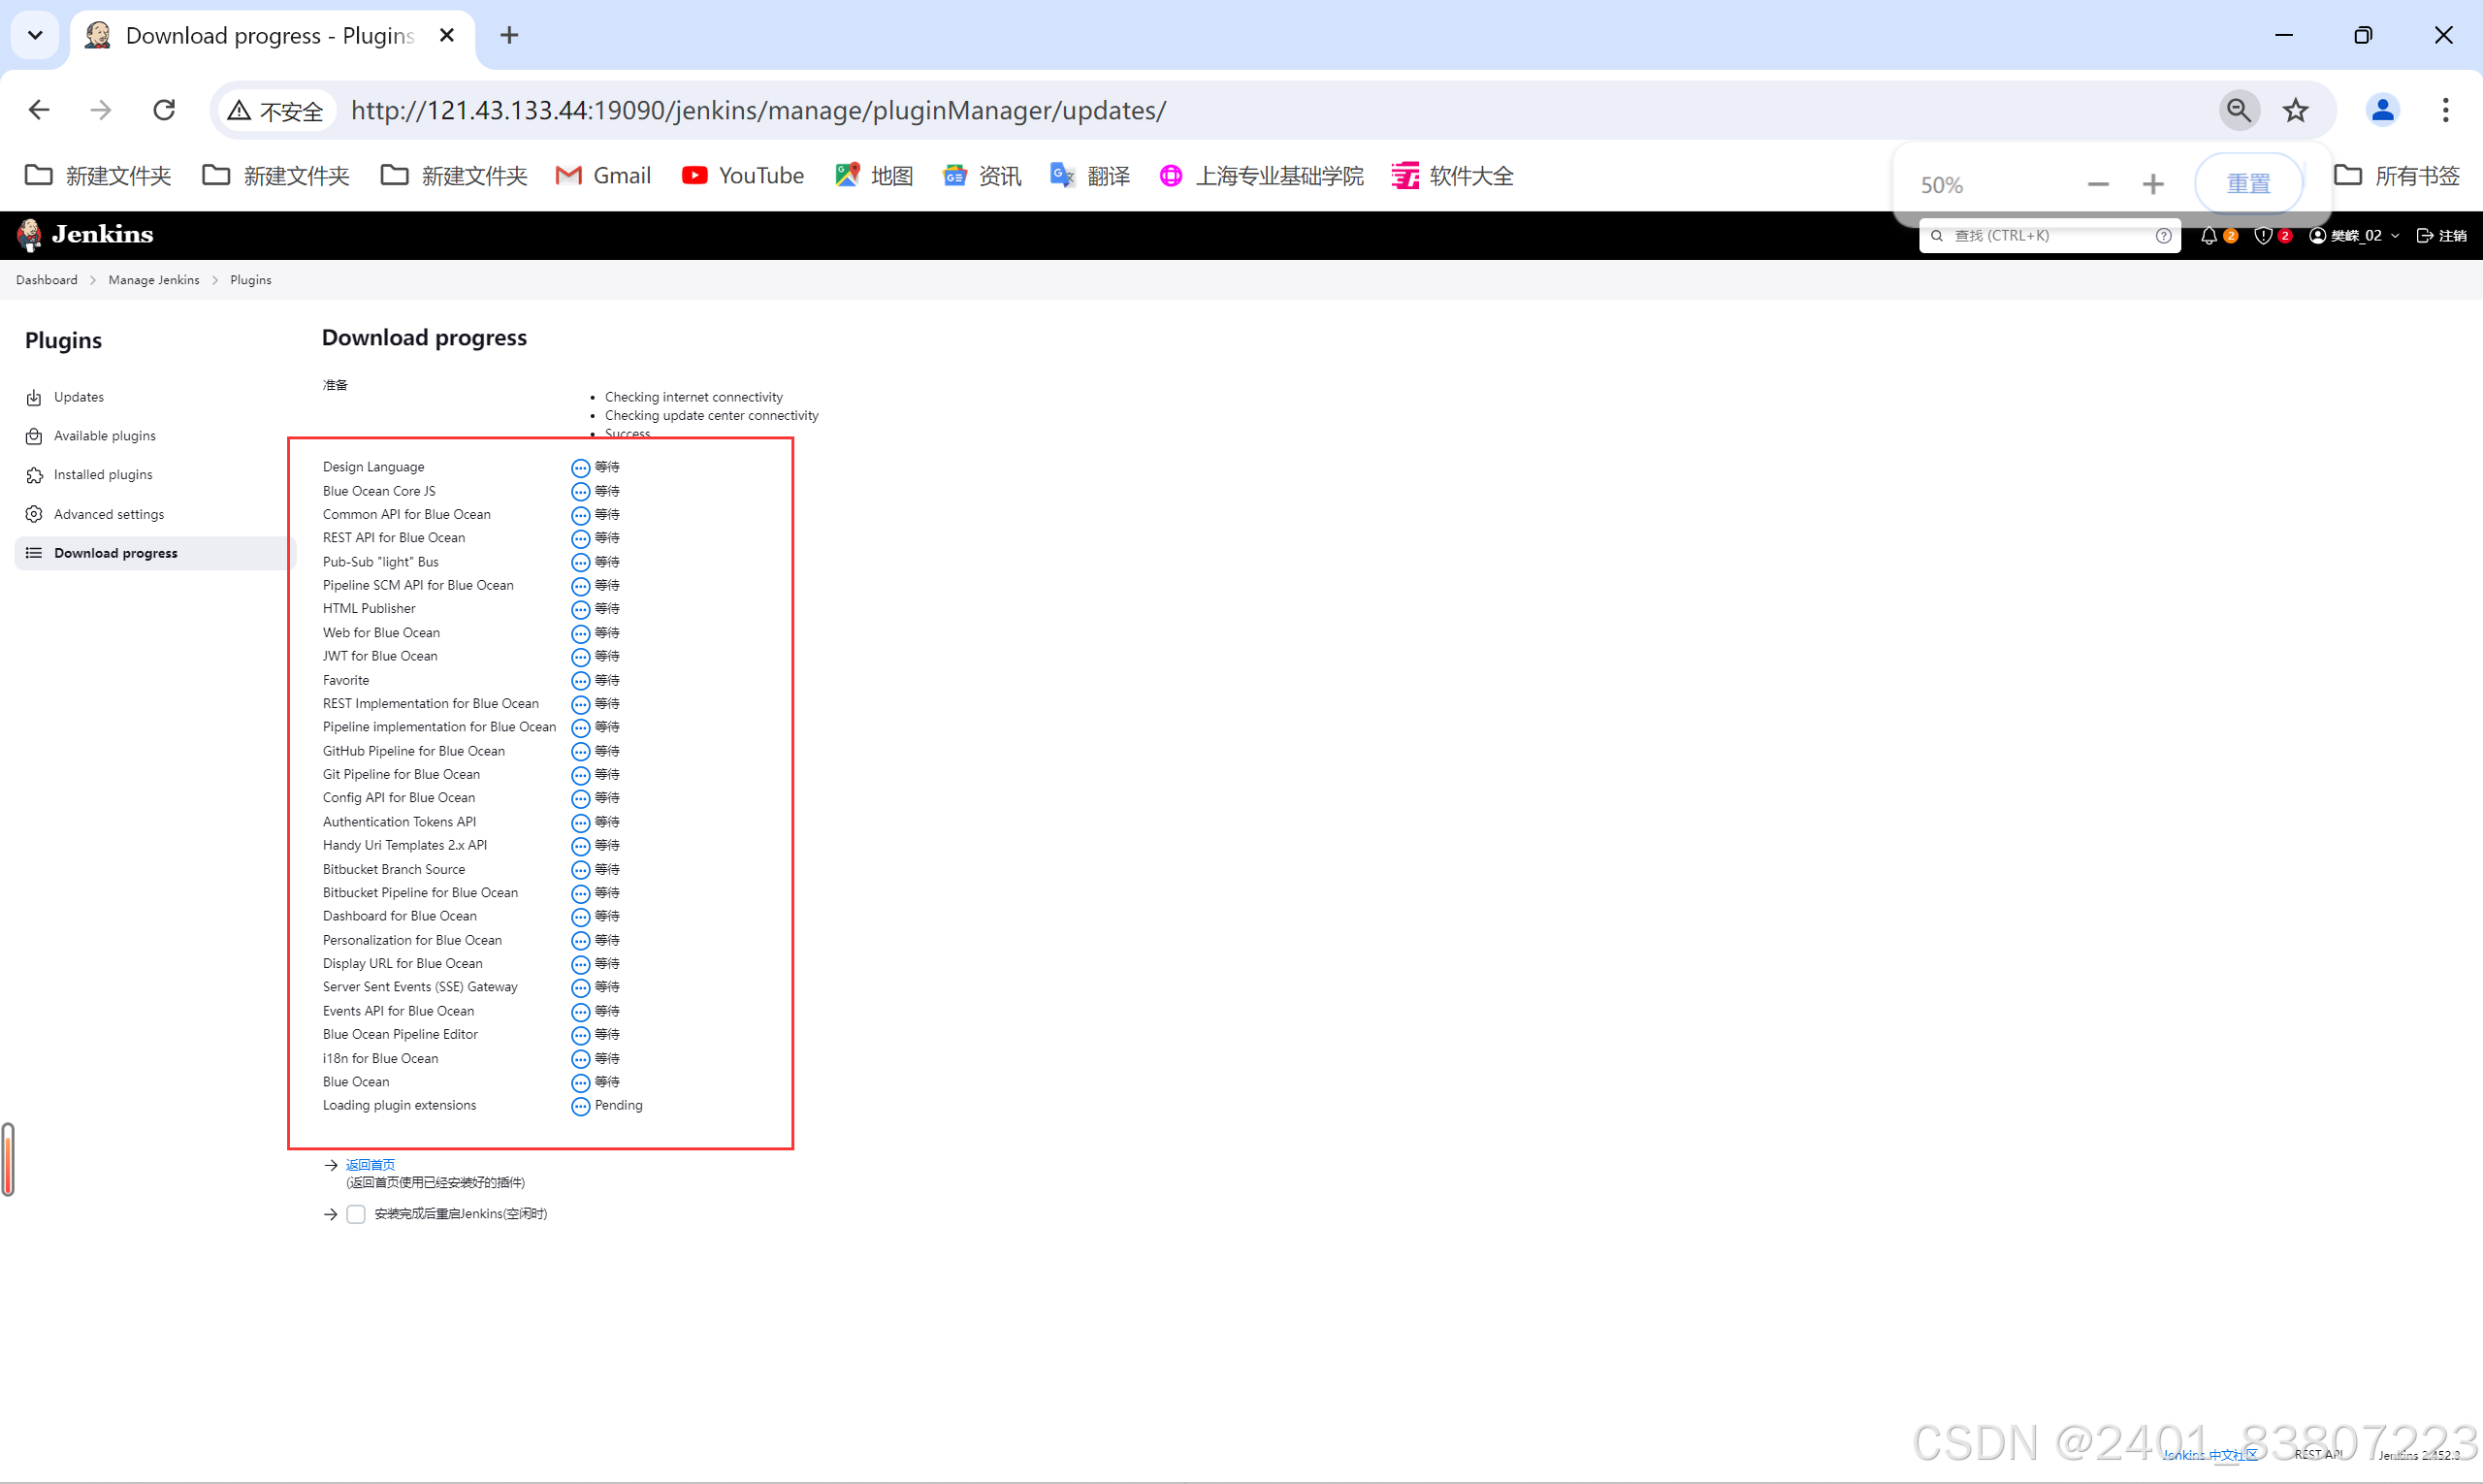Click the security warnings shield icon
Image resolution: width=2483 pixels, height=1484 pixels.
click(x=2264, y=235)
